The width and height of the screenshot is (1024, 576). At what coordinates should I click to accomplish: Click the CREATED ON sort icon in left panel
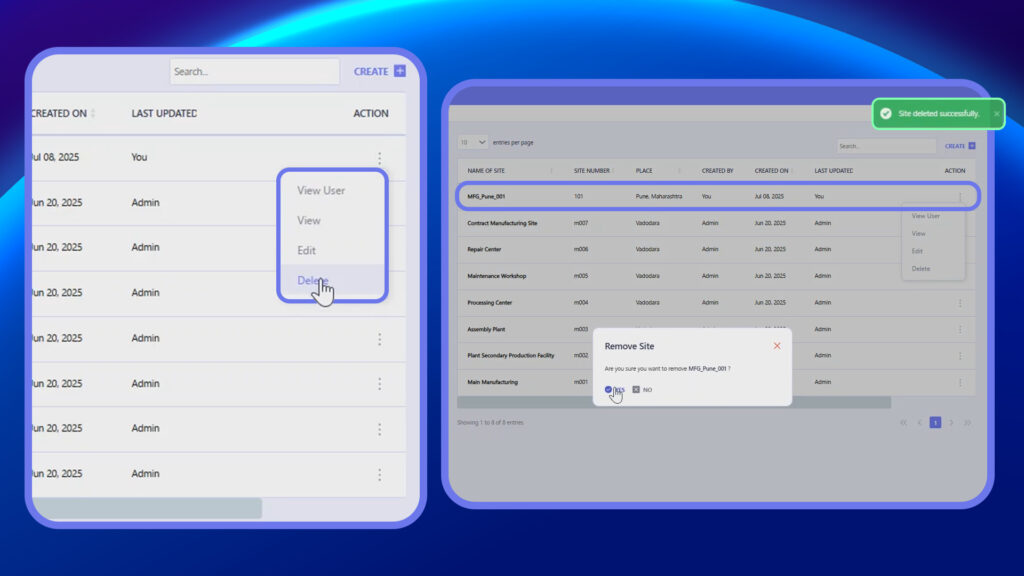point(93,114)
